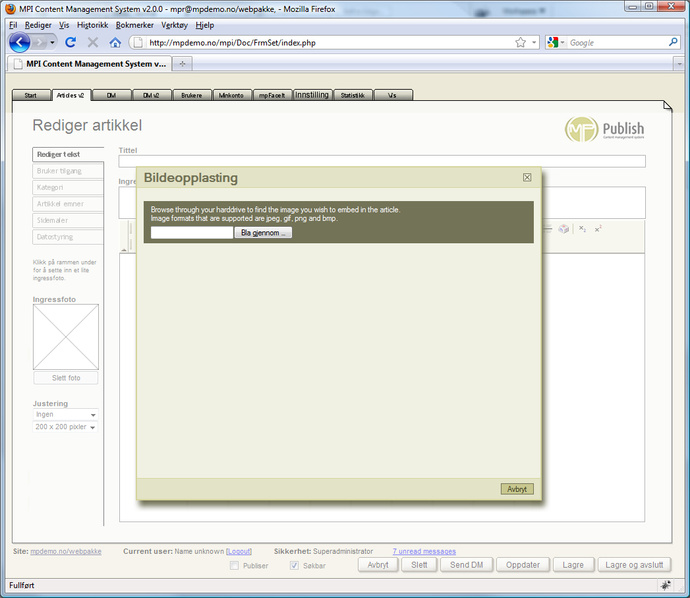Click the Ingressfoto placeholder image frame
The height and width of the screenshot is (598, 690).
click(66, 337)
